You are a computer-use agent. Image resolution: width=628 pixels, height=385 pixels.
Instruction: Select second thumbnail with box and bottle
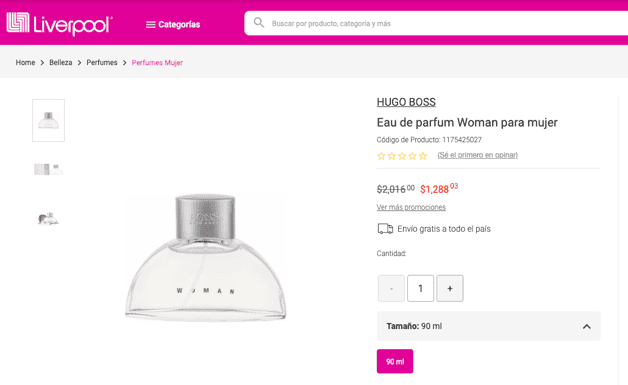pos(48,169)
